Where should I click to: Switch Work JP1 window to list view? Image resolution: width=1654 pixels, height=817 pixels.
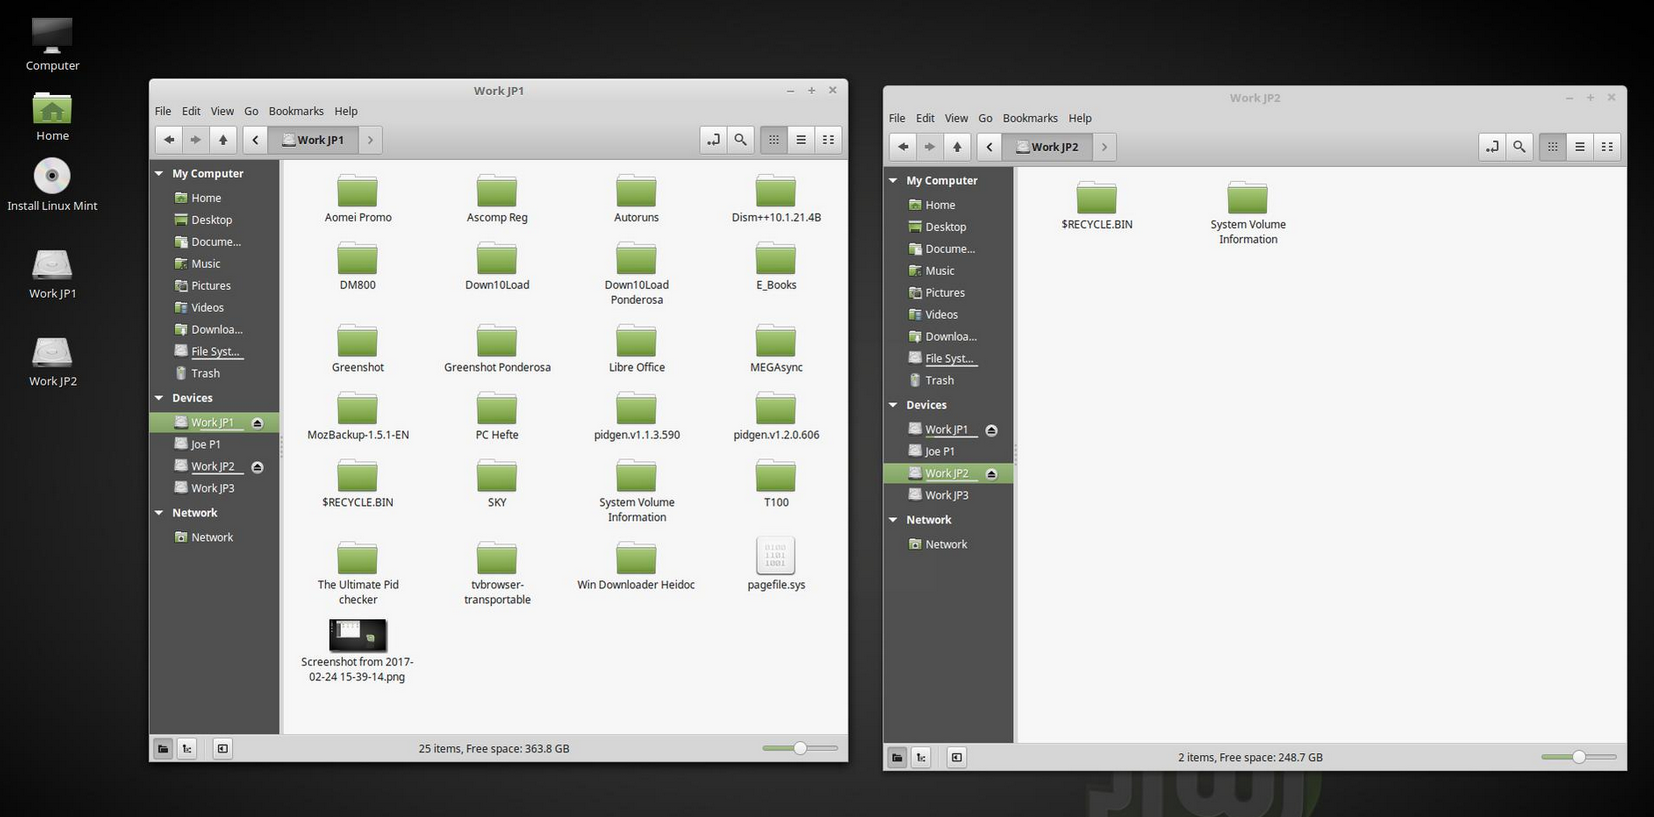click(801, 140)
